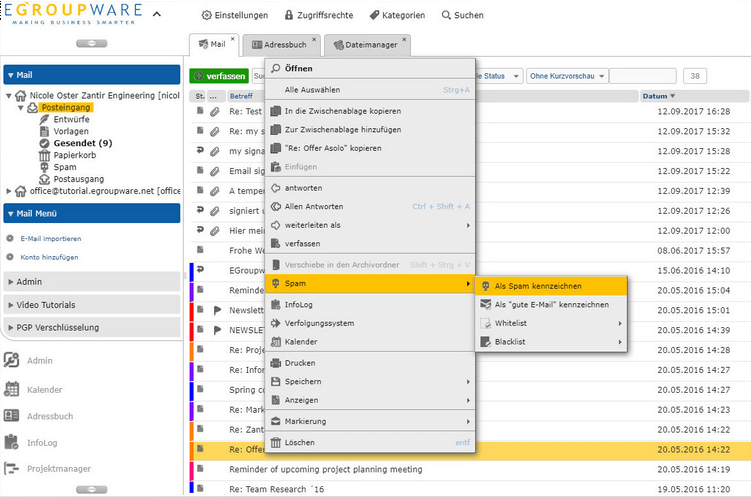Screen dimensions: 751x497
Task: Select In die Zwischenablage kopieren
Action: coord(370,111)
